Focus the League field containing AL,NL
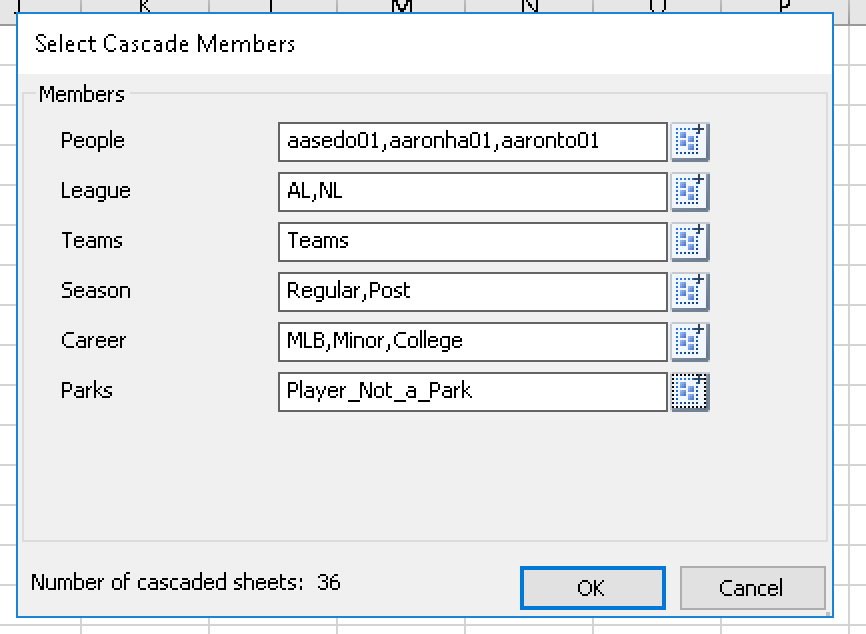Viewport: 866px width, 634px height. 472,192
